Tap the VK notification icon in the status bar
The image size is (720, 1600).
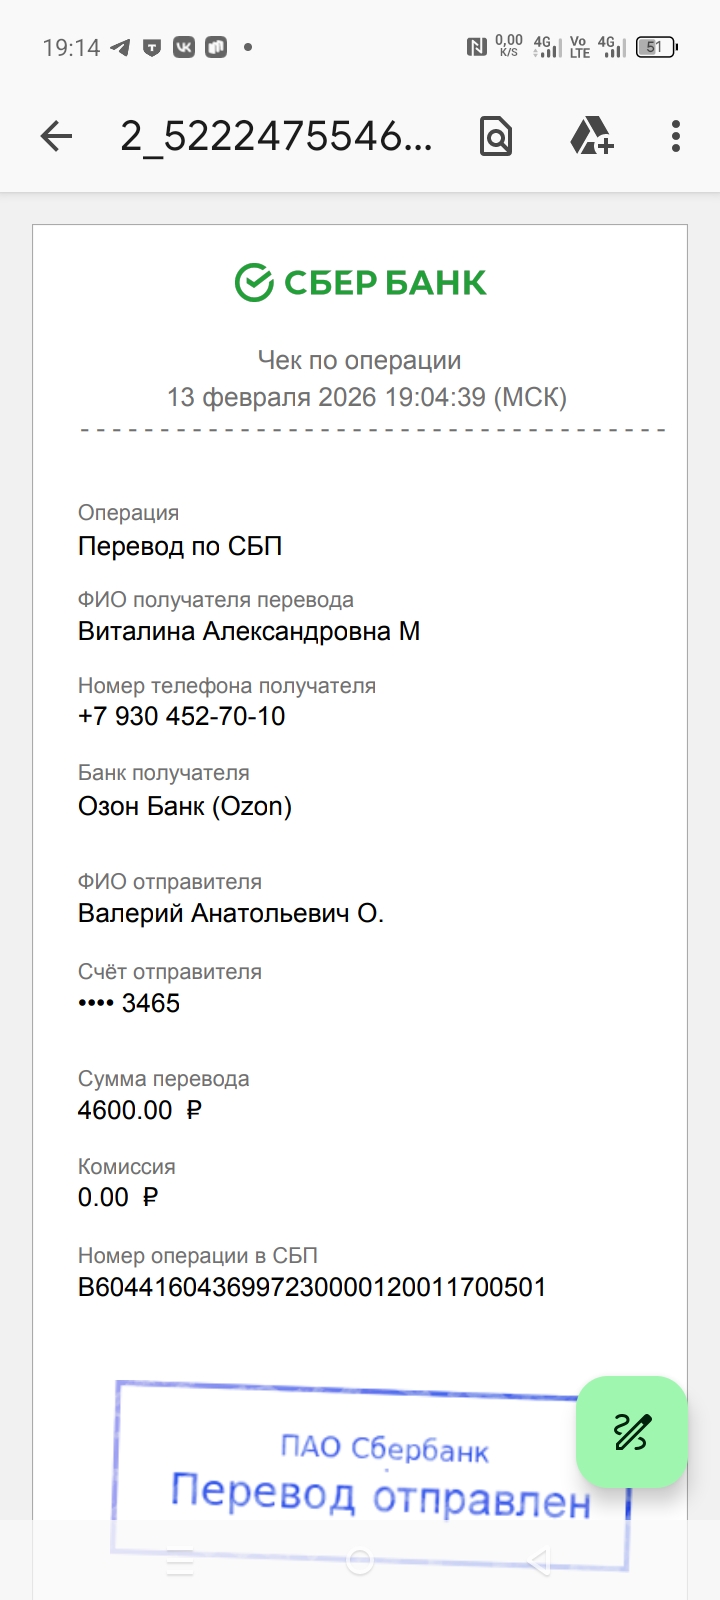[184, 47]
